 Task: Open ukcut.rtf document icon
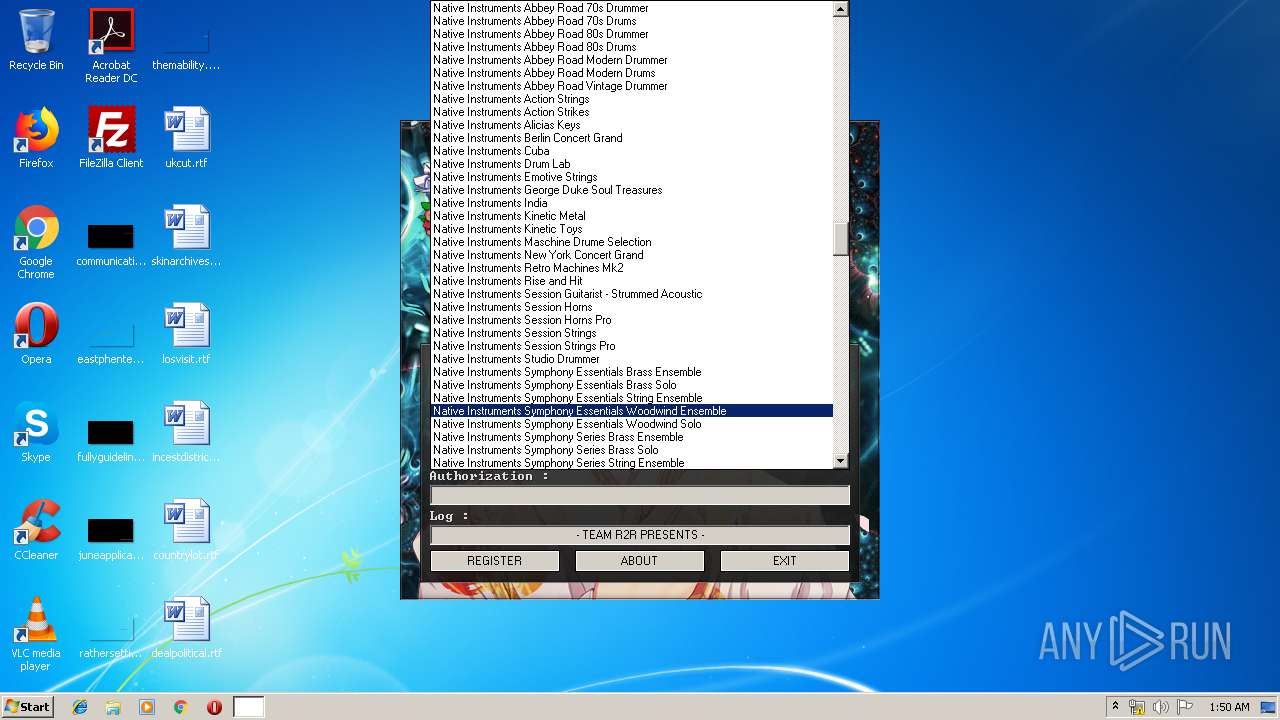[186, 138]
